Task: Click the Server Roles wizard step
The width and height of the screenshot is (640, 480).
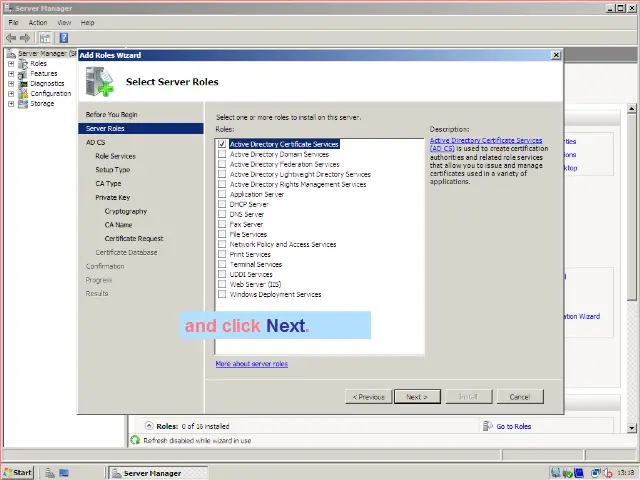Action: [141, 129]
